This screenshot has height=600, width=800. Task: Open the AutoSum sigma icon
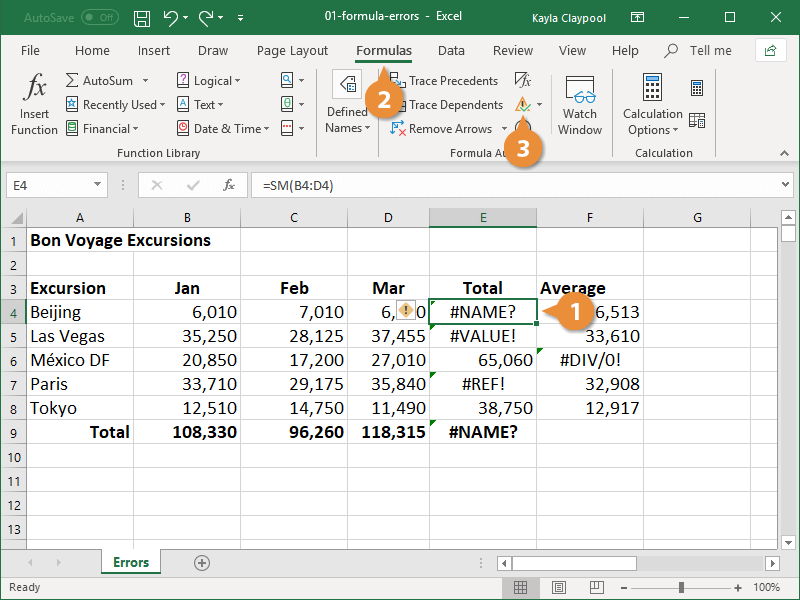click(x=72, y=81)
